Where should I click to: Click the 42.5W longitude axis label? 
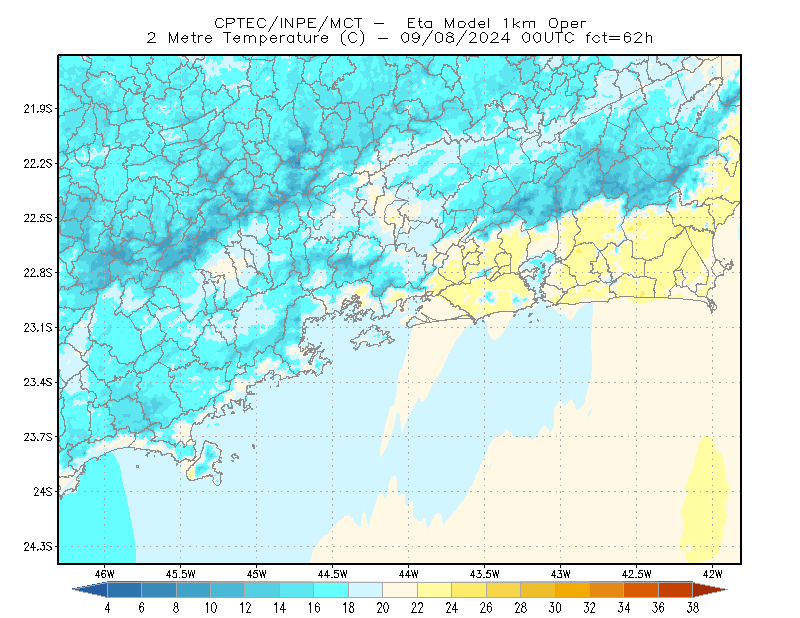click(x=636, y=574)
